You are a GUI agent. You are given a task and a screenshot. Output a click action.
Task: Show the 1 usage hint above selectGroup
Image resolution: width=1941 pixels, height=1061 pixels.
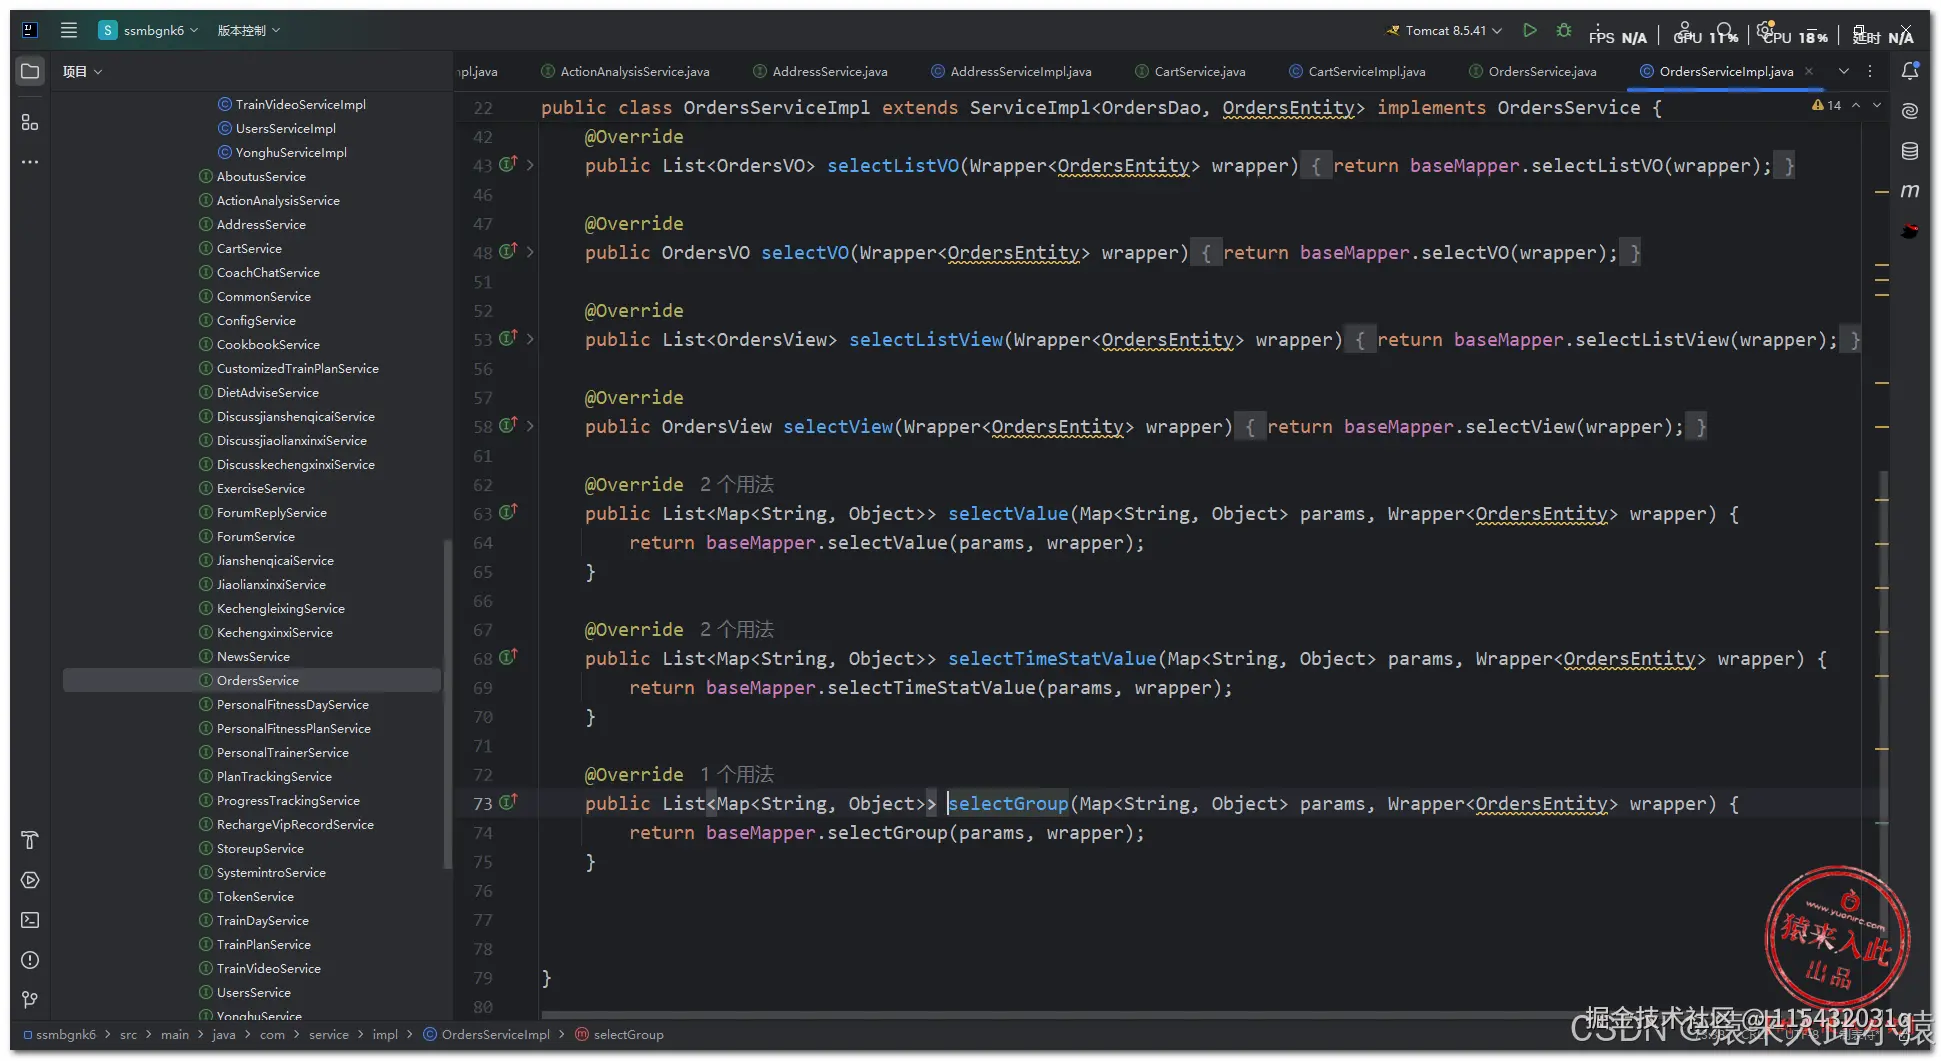737,774
